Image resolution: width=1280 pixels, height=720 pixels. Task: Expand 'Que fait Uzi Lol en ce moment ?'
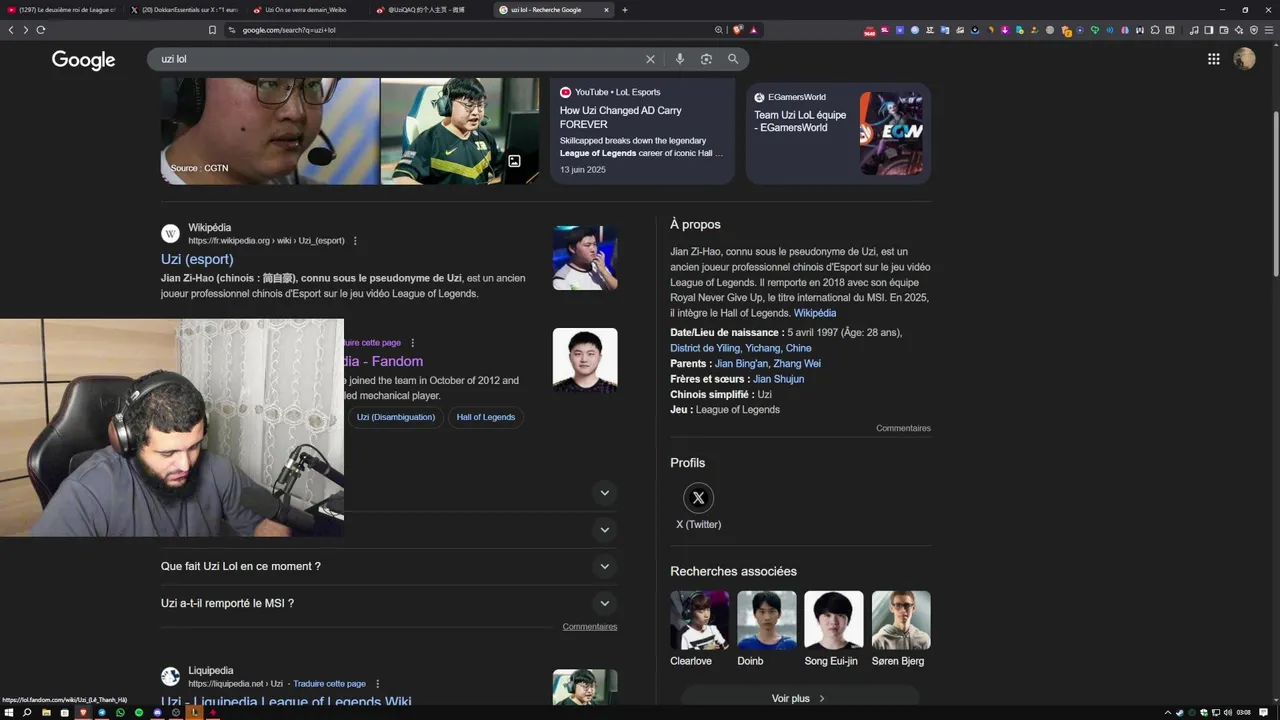(x=389, y=566)
